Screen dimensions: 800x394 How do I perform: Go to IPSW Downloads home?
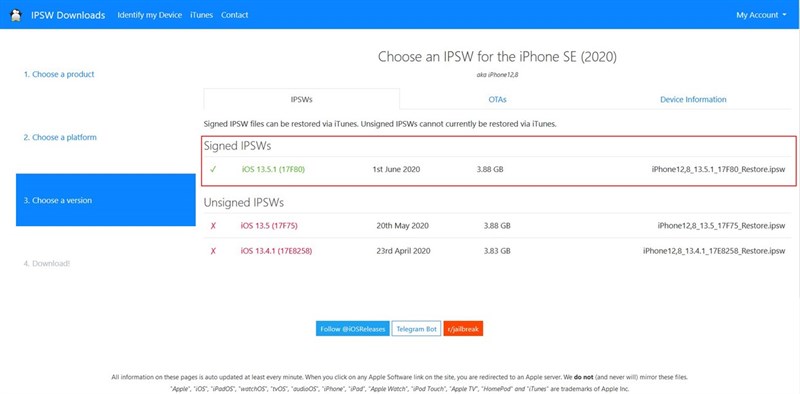click(x=68, y=15)
